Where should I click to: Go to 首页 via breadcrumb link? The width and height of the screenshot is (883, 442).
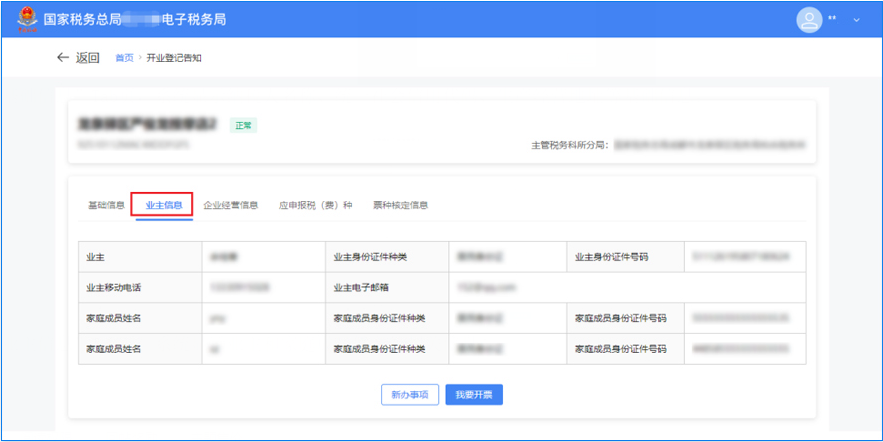(124, 58)
